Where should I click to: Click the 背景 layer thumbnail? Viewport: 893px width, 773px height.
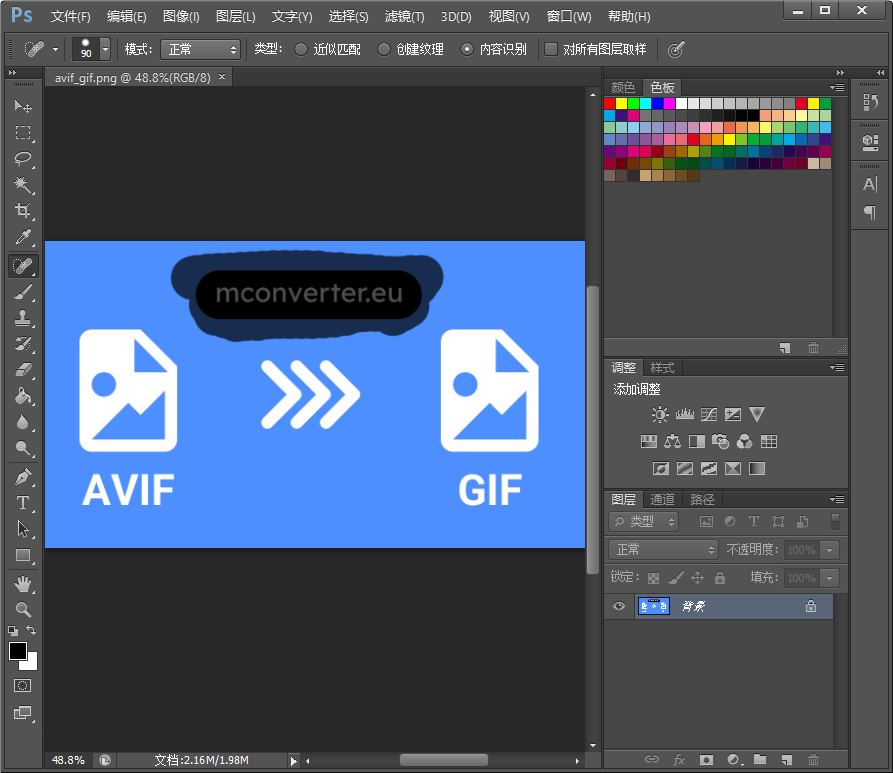654,606
